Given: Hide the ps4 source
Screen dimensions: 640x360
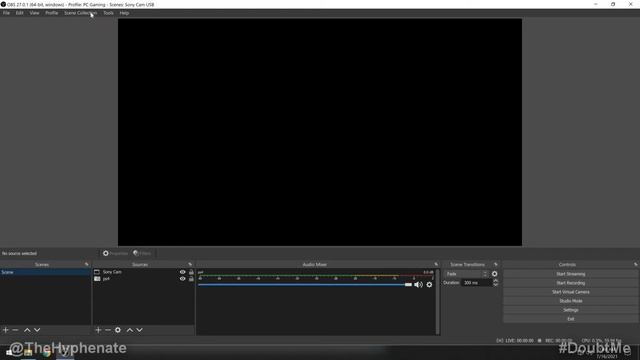Looking at the screenshot, I should pos(182,279).
